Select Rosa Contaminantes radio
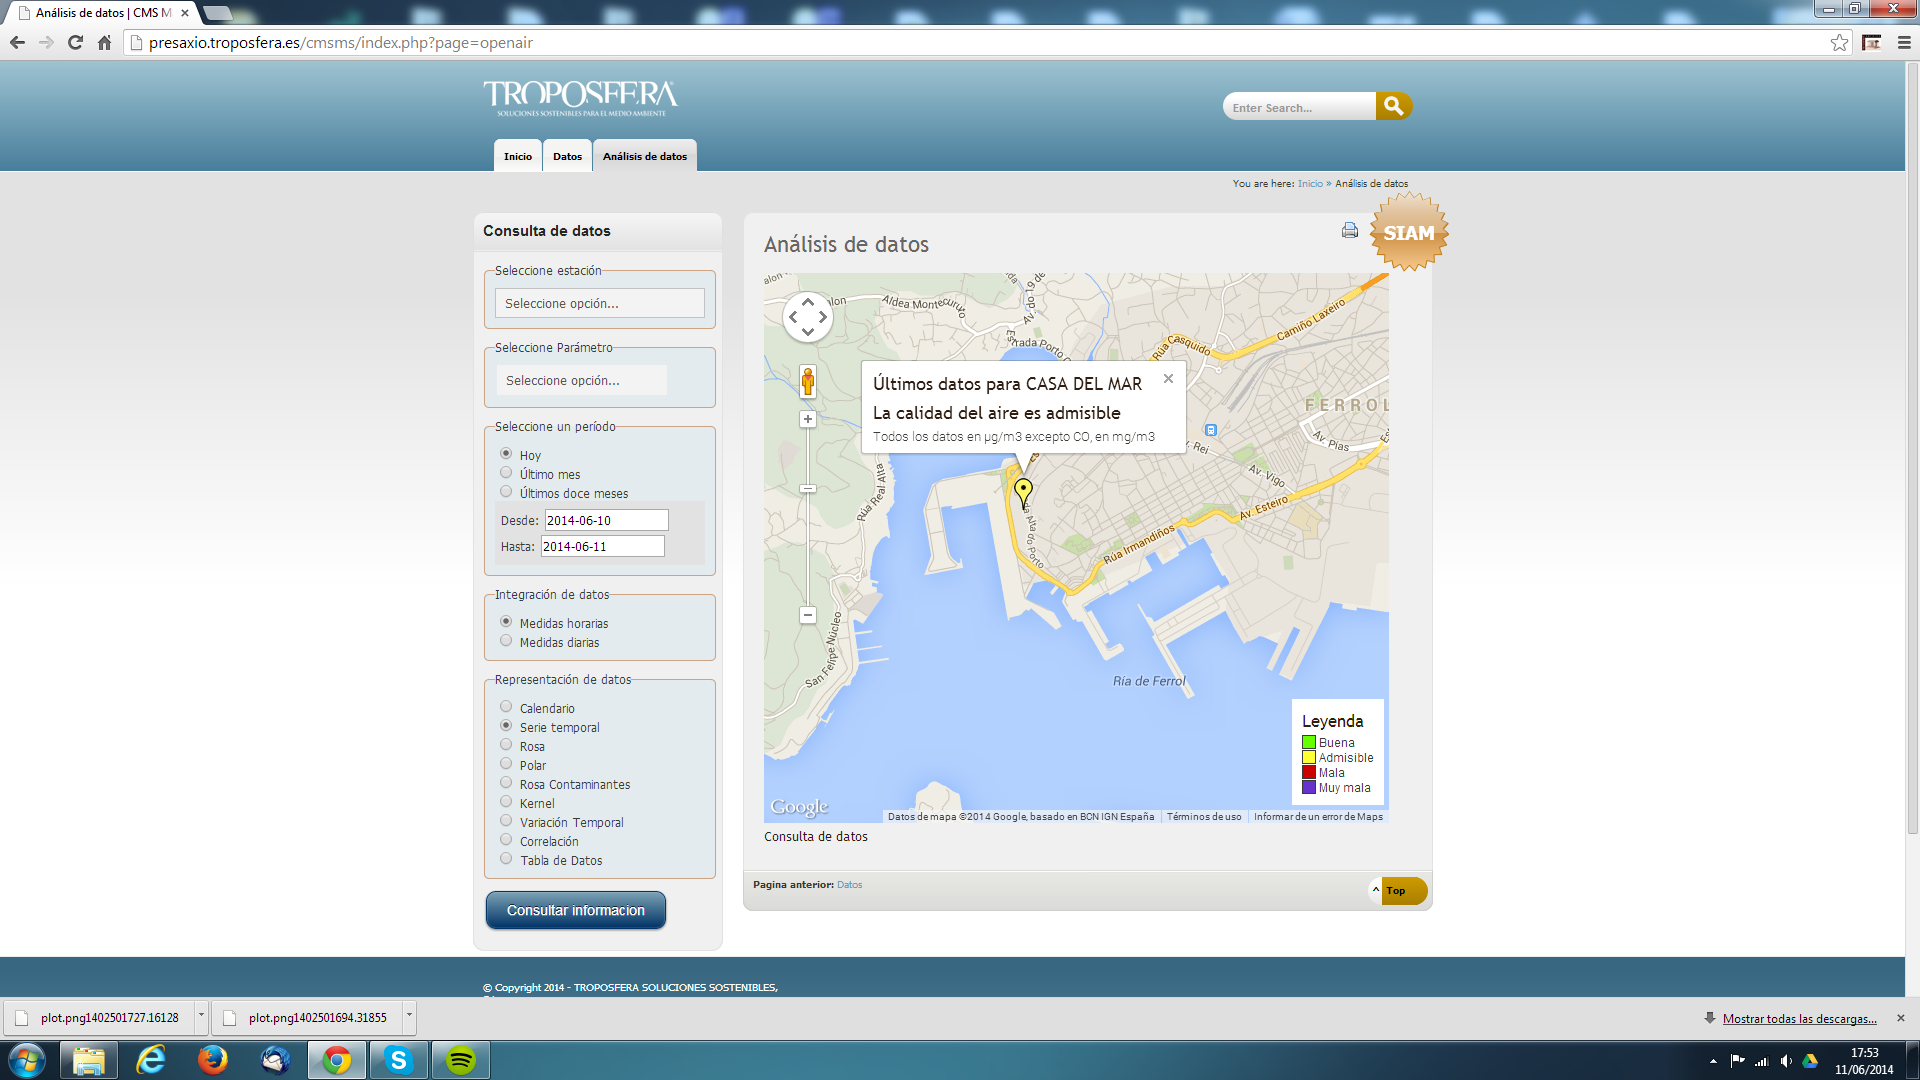1920x1080 pixels. tap(506, 783)
